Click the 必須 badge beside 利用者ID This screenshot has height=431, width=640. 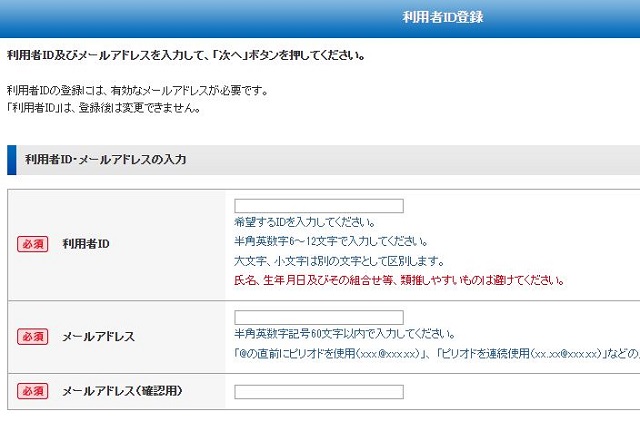tap(32, 243)
